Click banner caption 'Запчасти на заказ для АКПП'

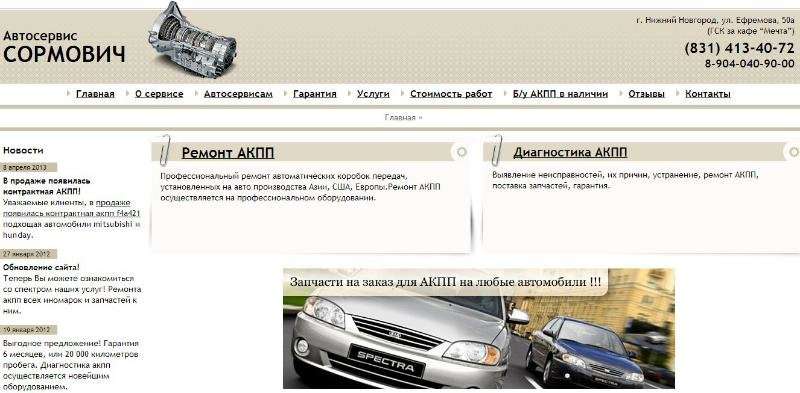(445, 282)
